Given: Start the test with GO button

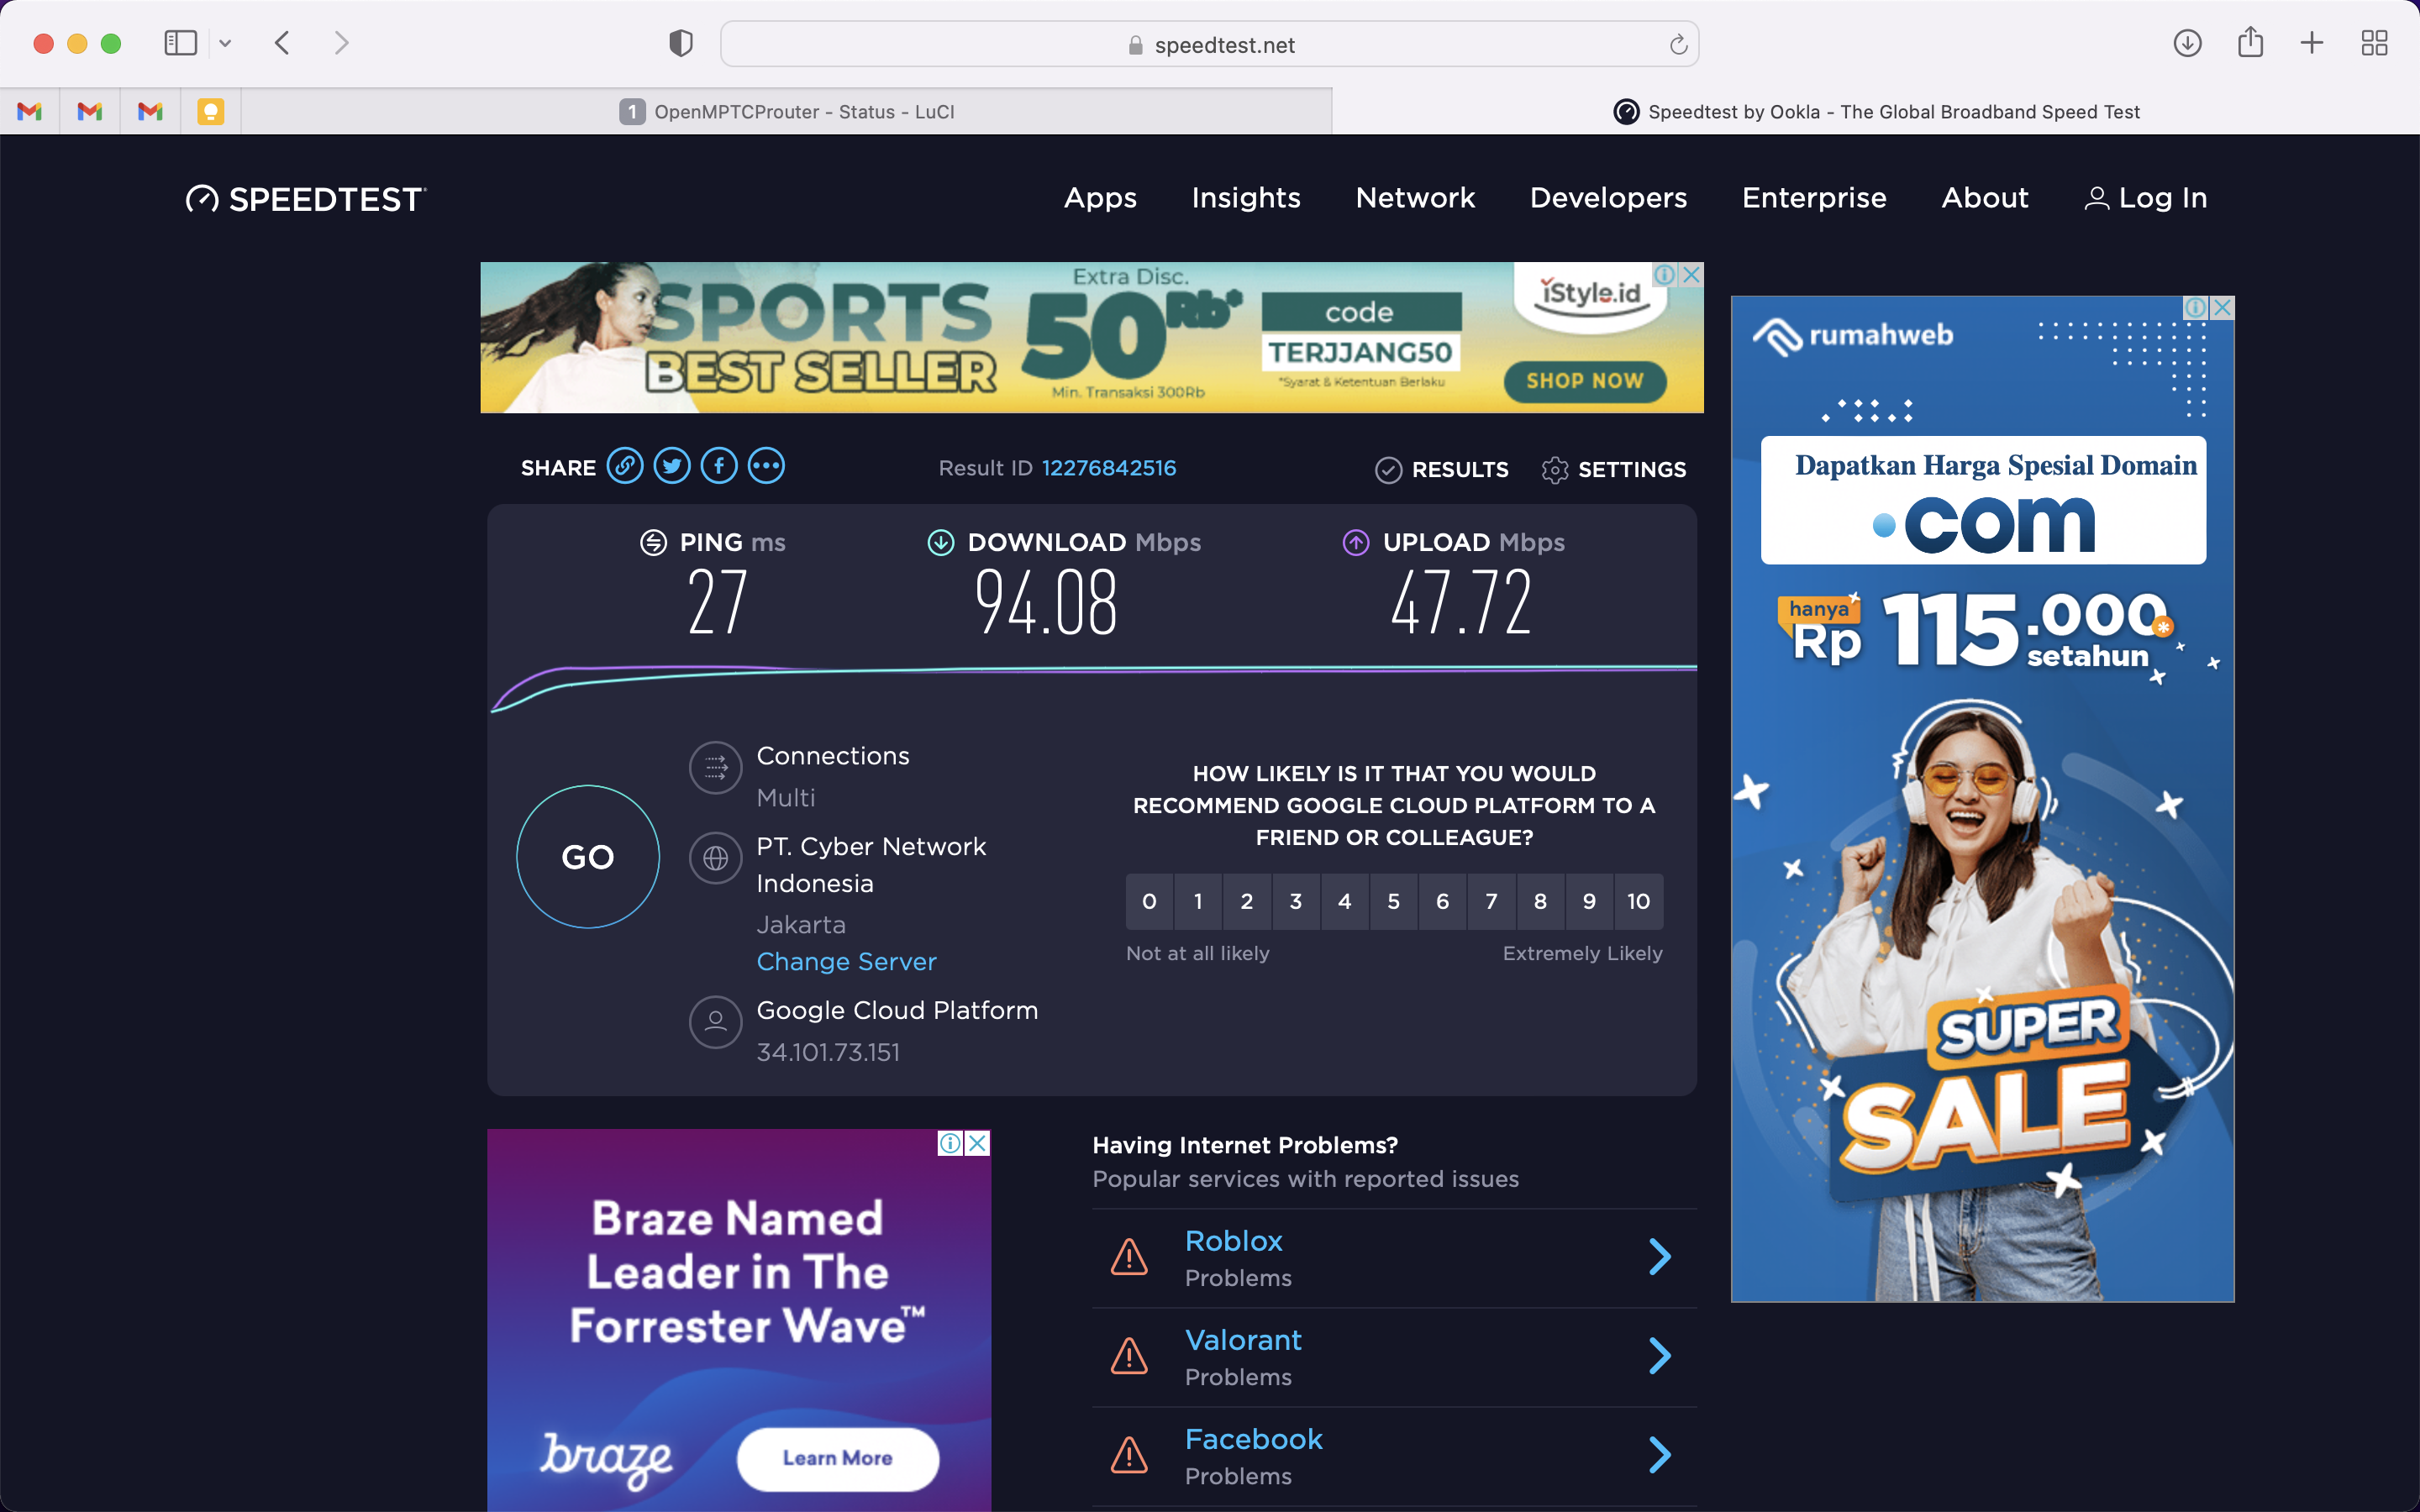Looking at the screenshot, I should (588, 857).
